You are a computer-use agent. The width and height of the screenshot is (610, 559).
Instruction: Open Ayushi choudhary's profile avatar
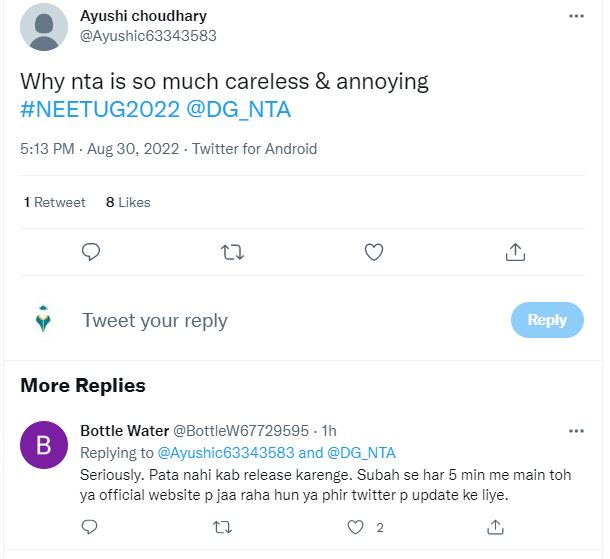tap(44, 27)
